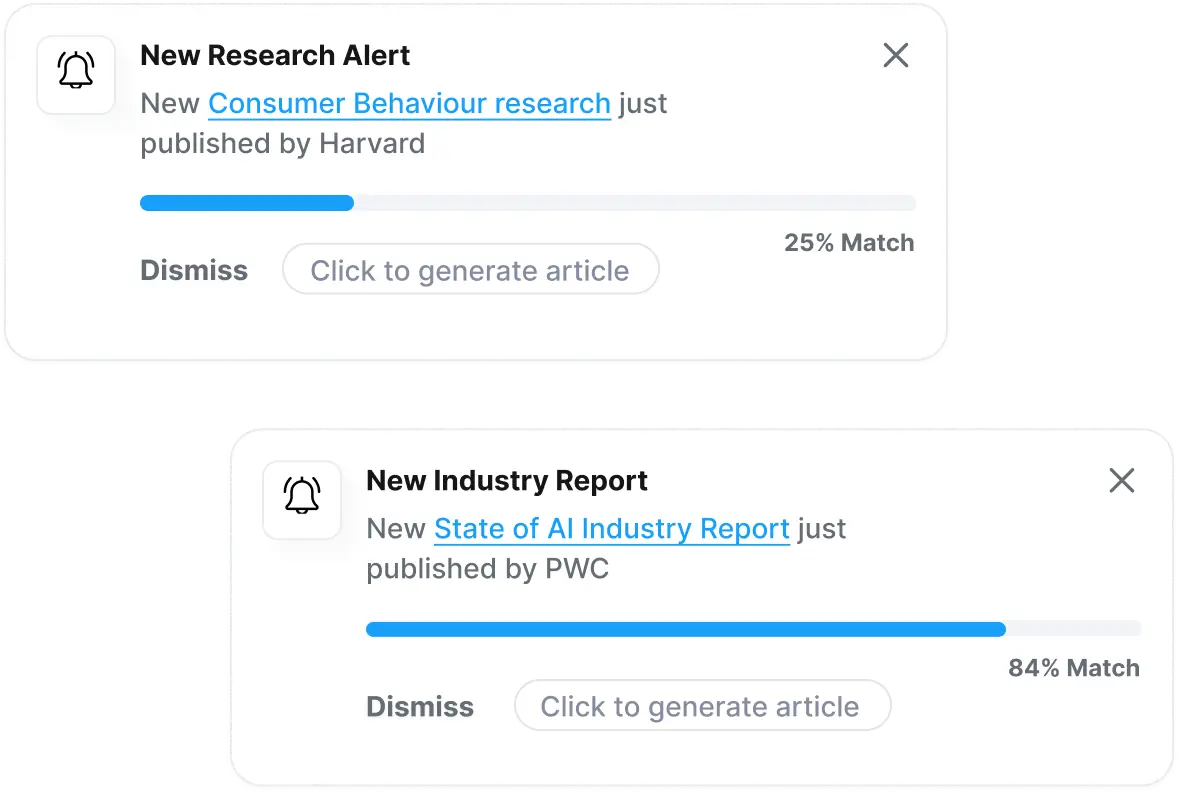Click the blue filled part of the 84% match bar
1178x792 pixels.
tap(685, 629)
